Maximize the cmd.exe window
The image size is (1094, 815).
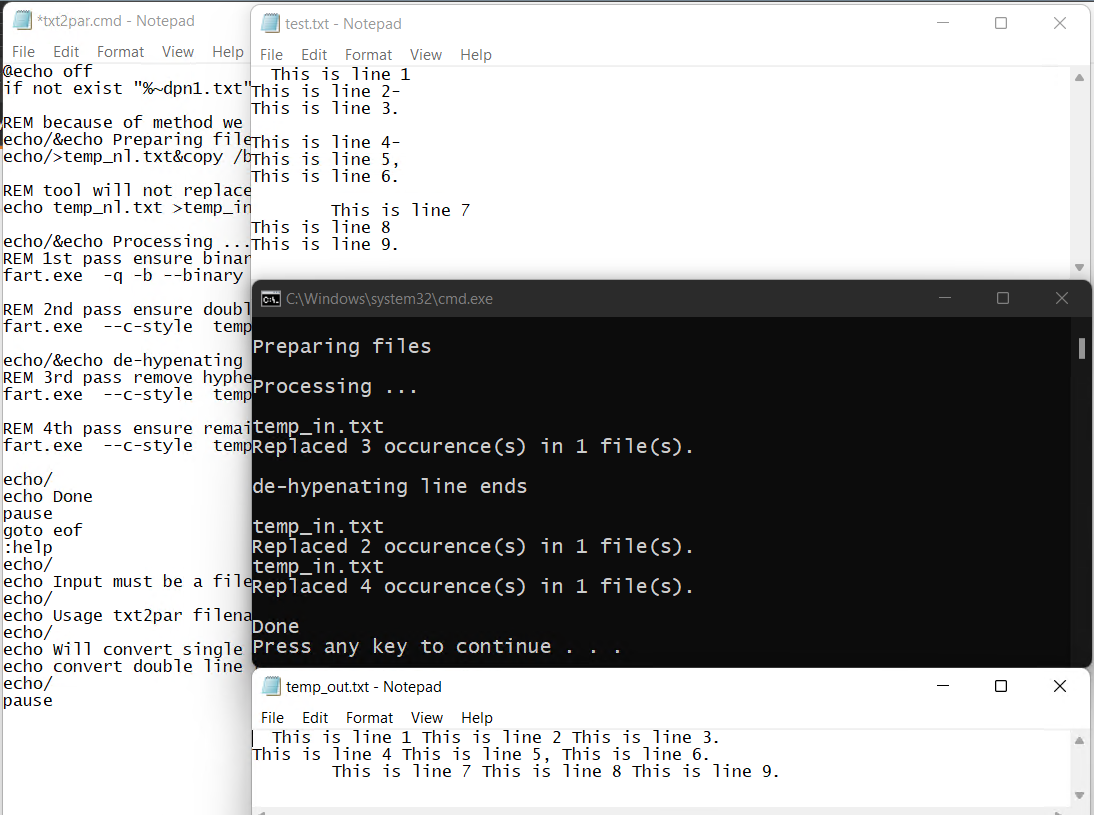tap(1003, 298)
